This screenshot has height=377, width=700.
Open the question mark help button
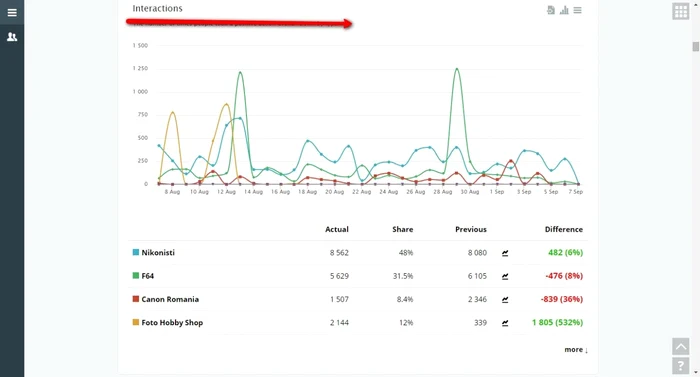(680, 366)
